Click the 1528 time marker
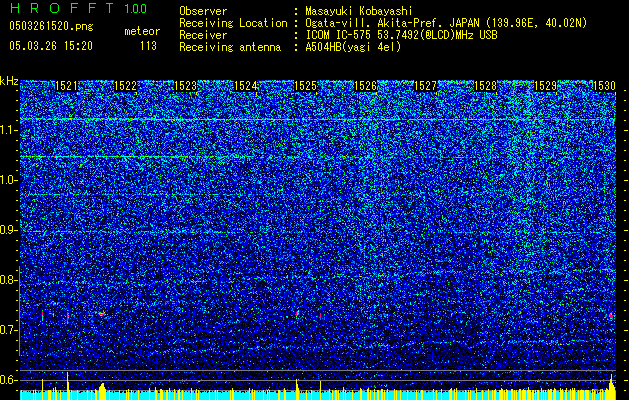The image size is (629, 400). [x=485, y=86]
